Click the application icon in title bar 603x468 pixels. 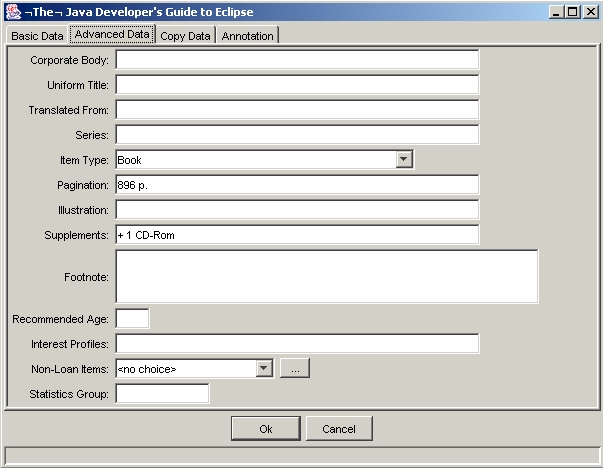point(13,12)
